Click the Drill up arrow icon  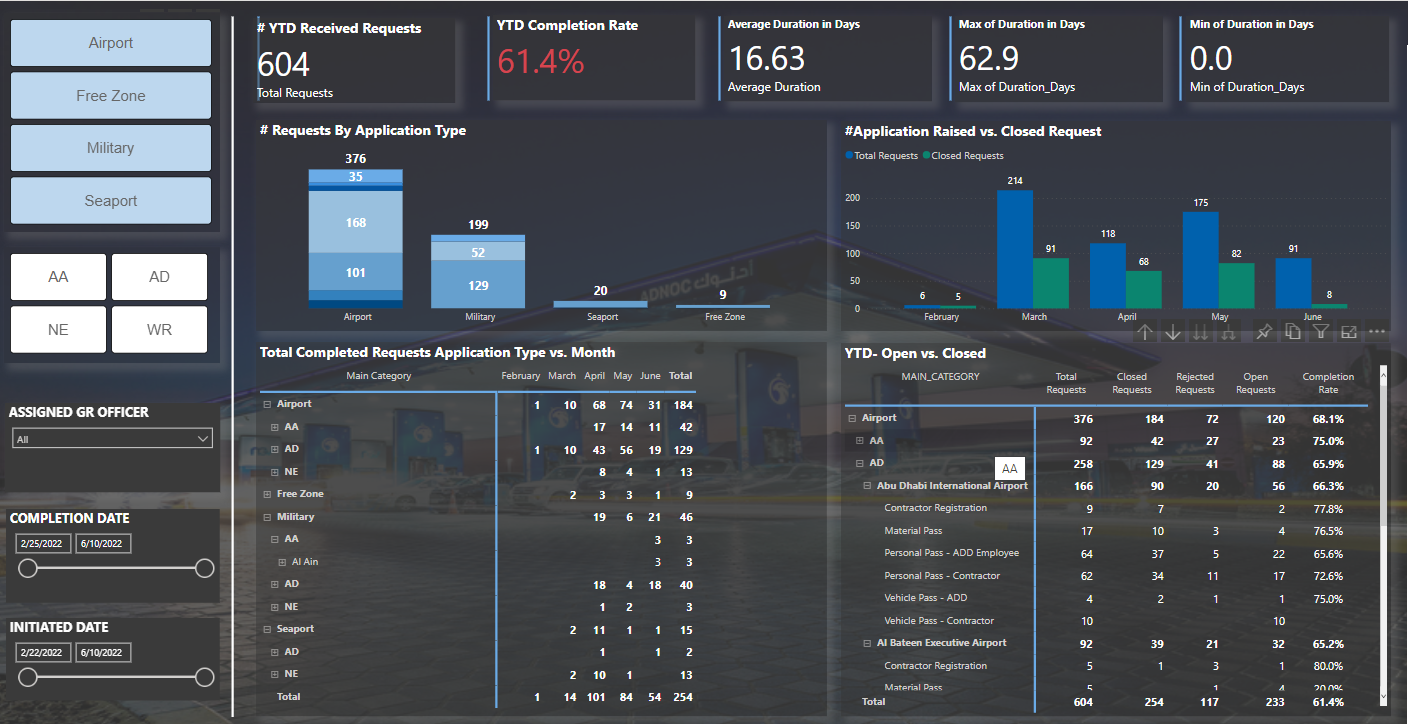[1145, 332]
